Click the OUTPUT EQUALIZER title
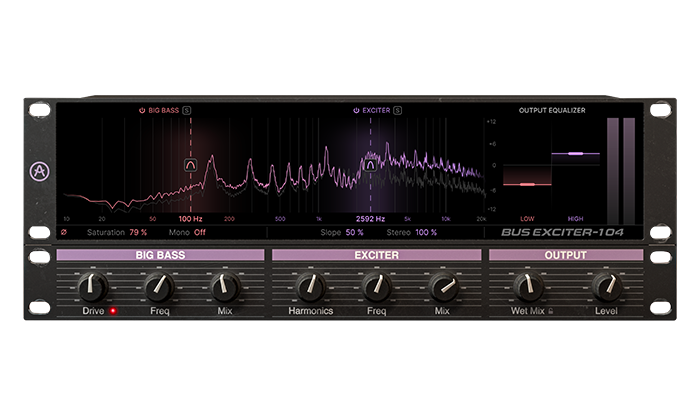This screenshot has width=700, height=400. click(552, 110)
